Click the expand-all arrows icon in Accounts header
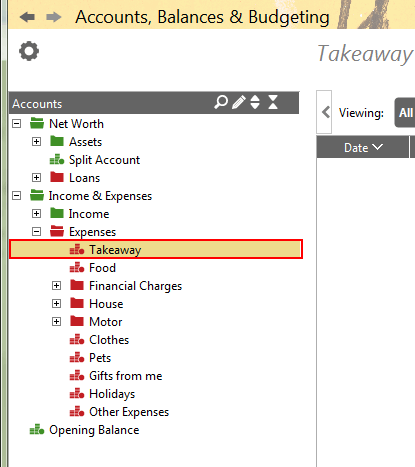 coord(255,102)
